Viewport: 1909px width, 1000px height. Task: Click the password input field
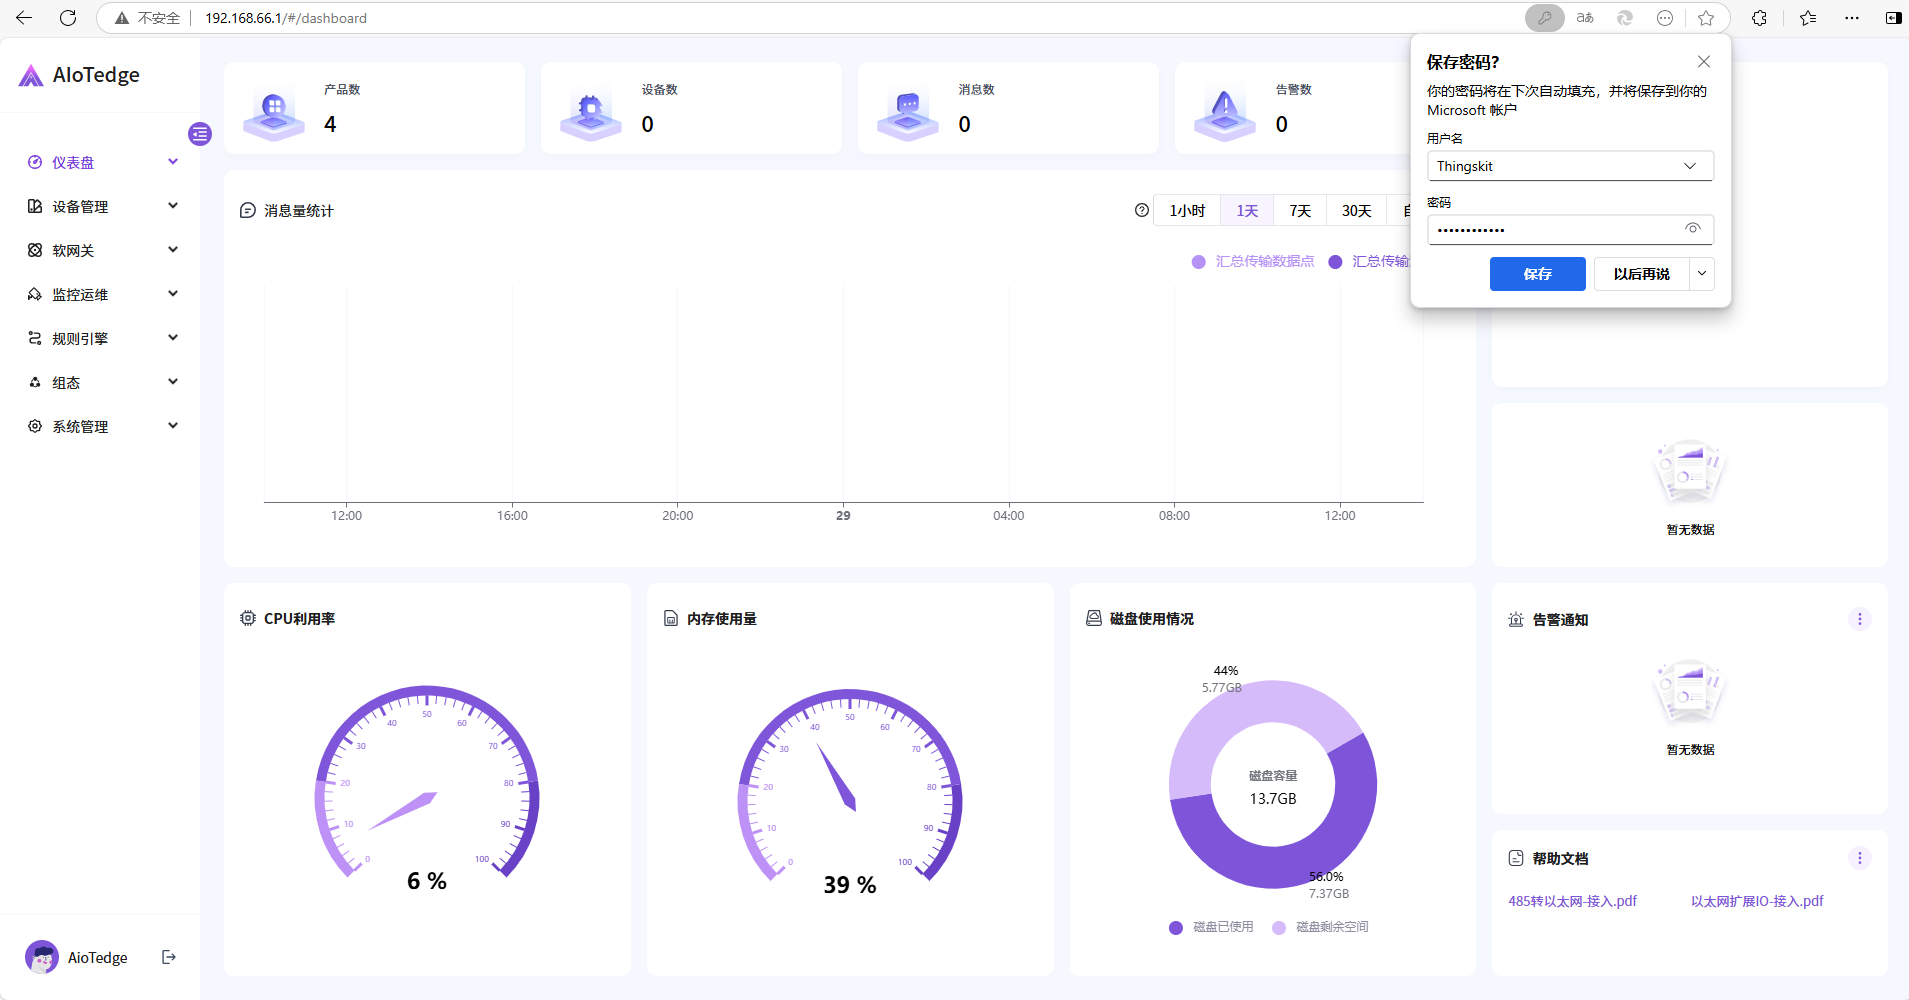click(x=1555, y=230)
